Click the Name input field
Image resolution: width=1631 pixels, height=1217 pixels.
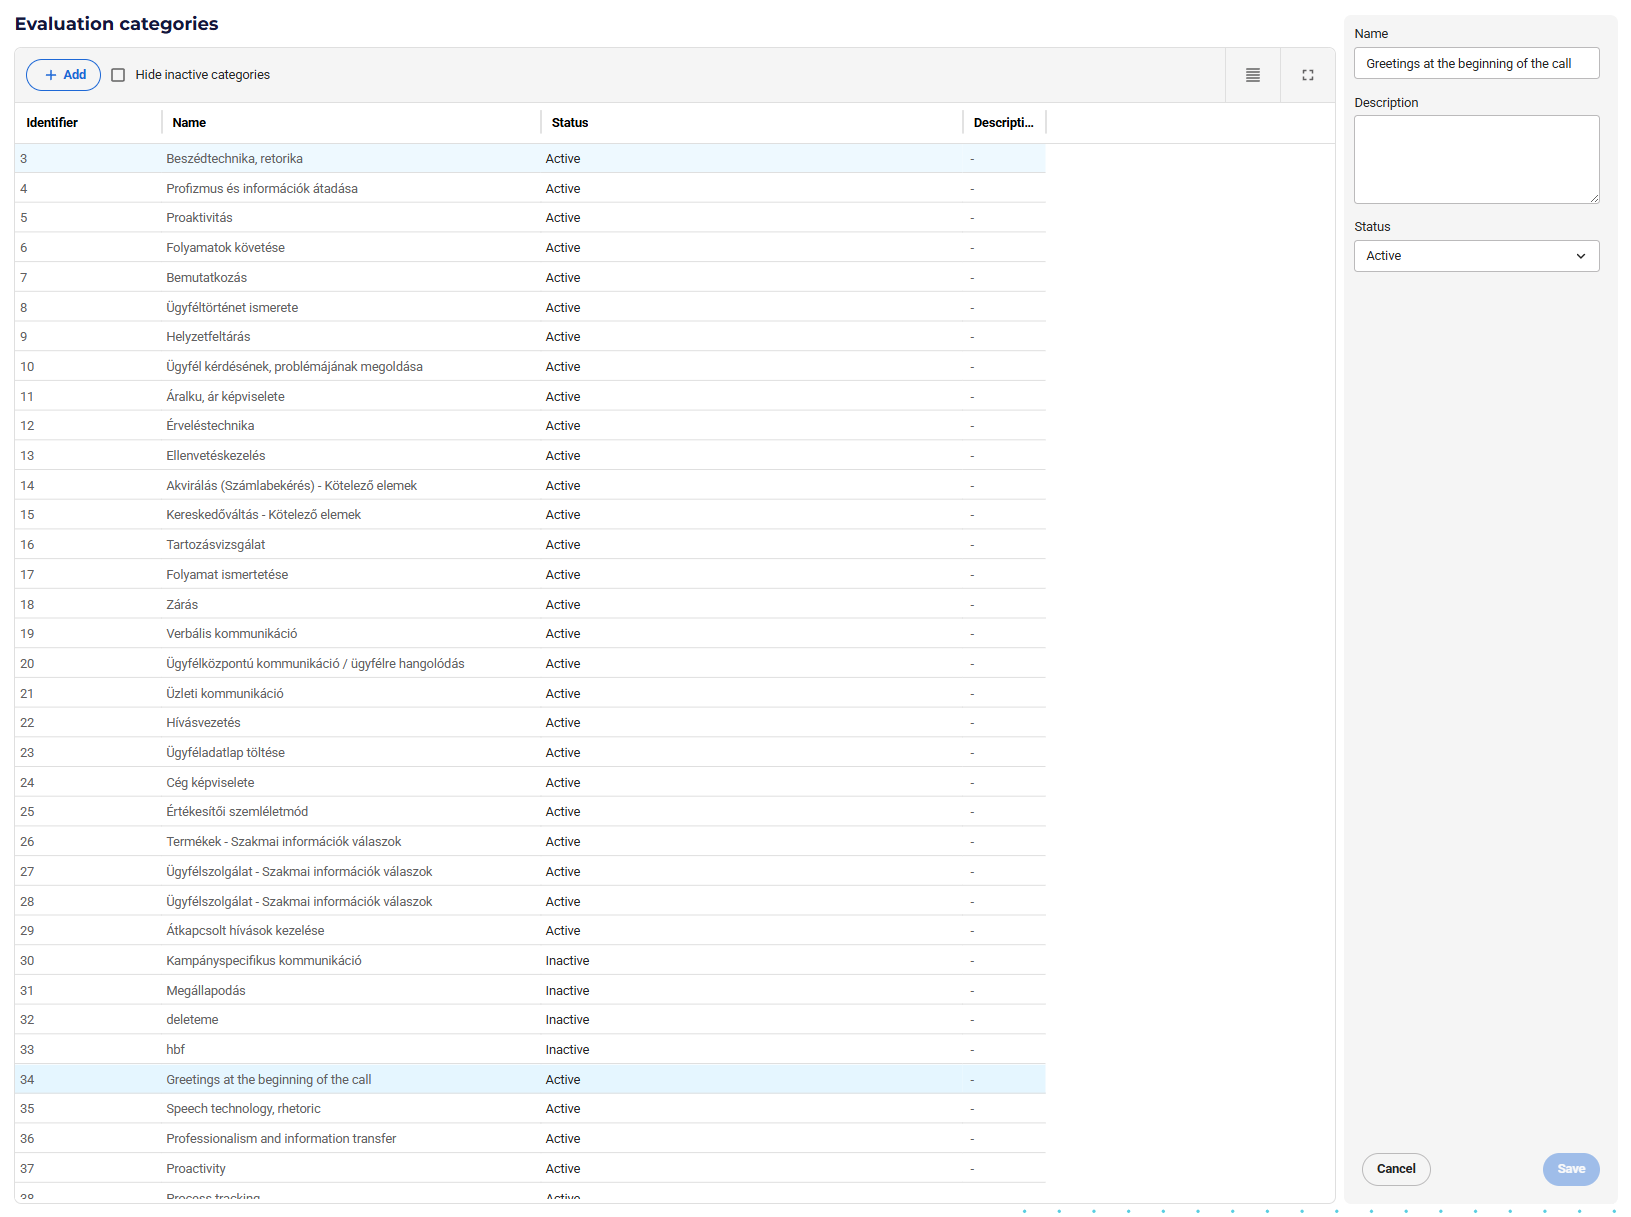(1476, 63)
